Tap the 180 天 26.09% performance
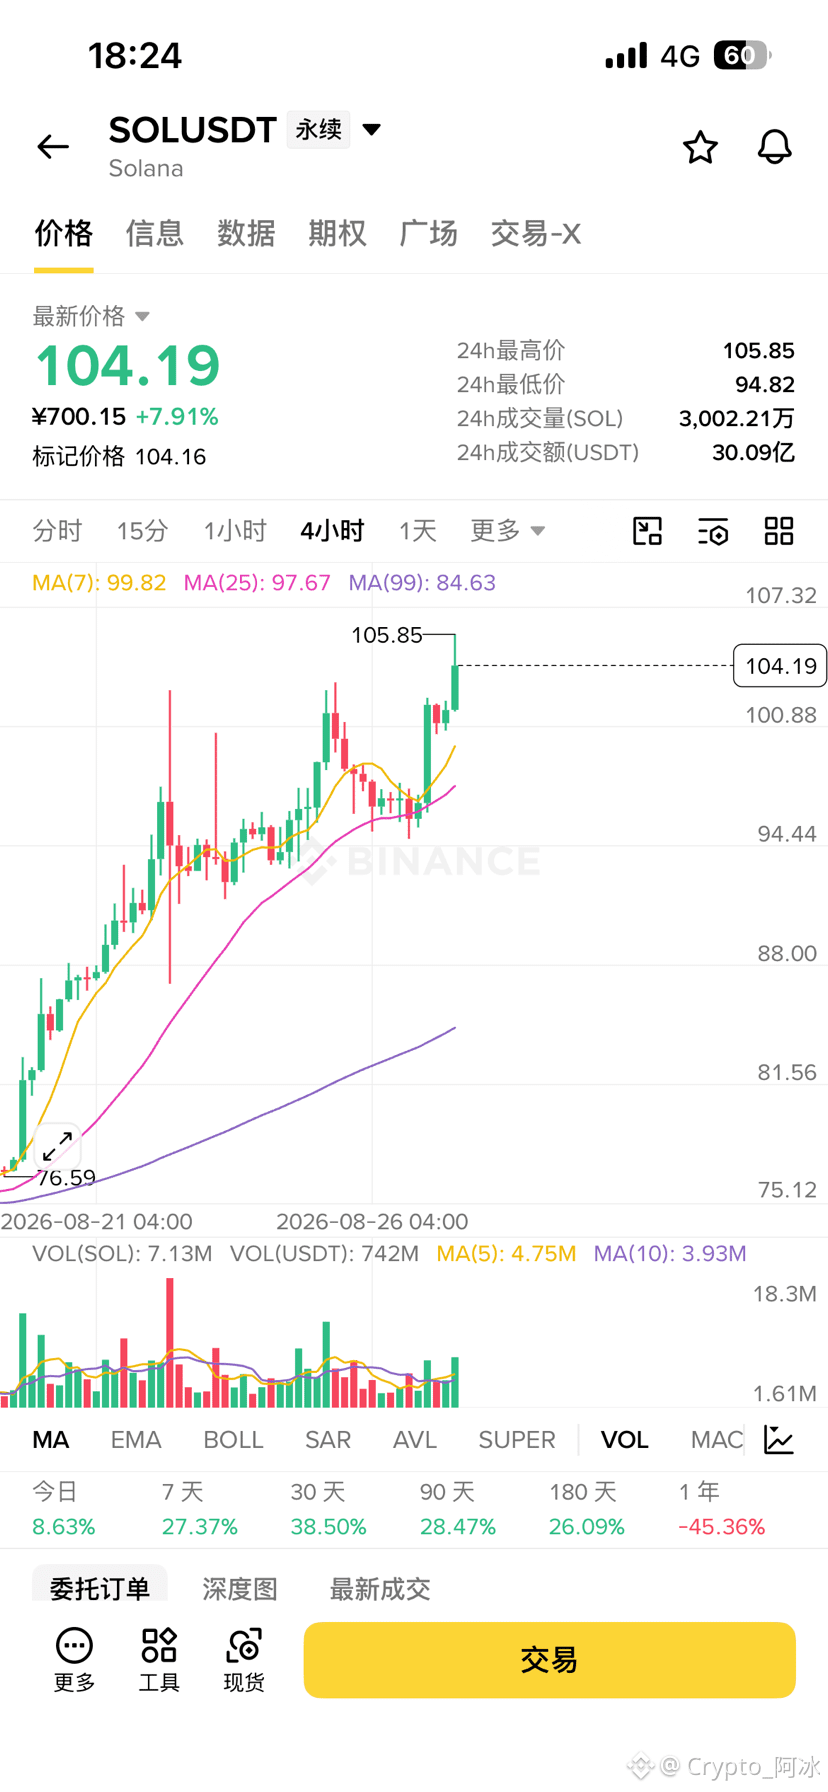Image resolution: width=828 pixels, height=1792 pixels. [586, 1510]
